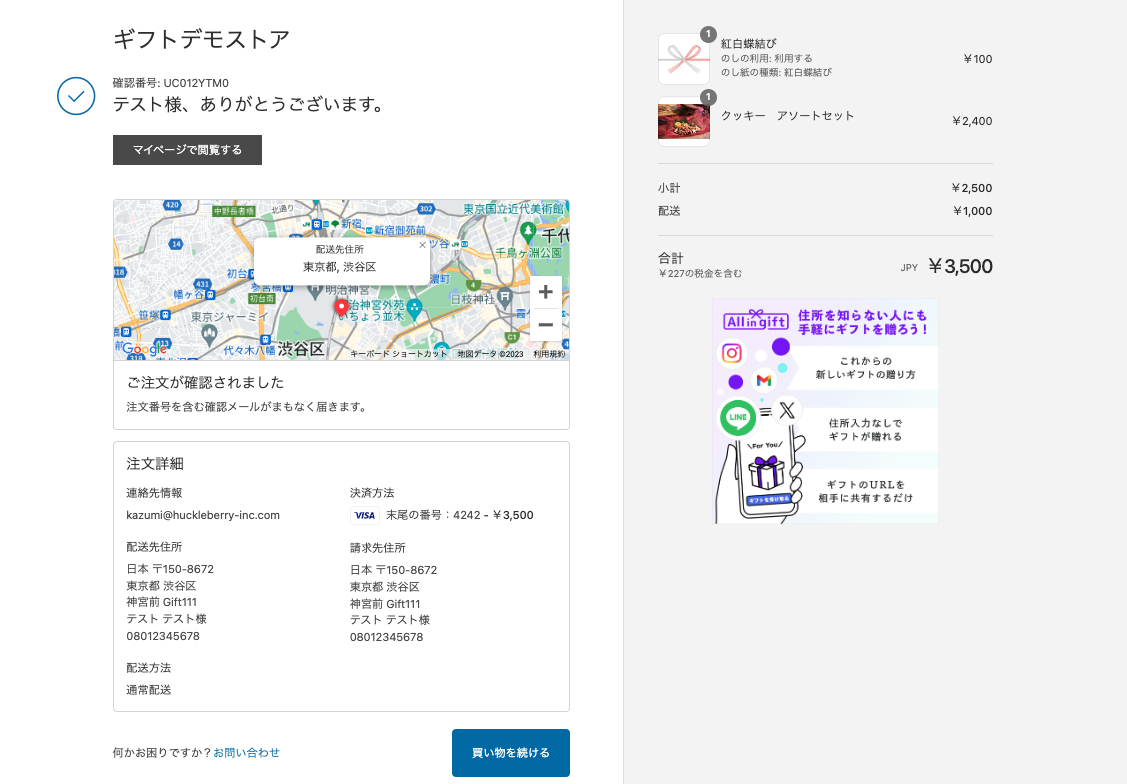The width and height of the screenshot is (1127, 784).
Task: Open the map's 利用規約 terms link
Action: (x=548, y=354)
